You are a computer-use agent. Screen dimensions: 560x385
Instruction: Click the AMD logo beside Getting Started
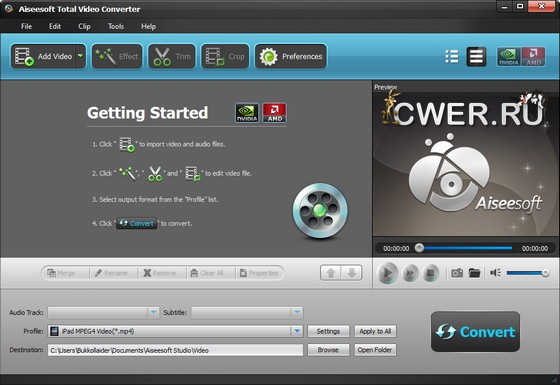click(274, 113)
